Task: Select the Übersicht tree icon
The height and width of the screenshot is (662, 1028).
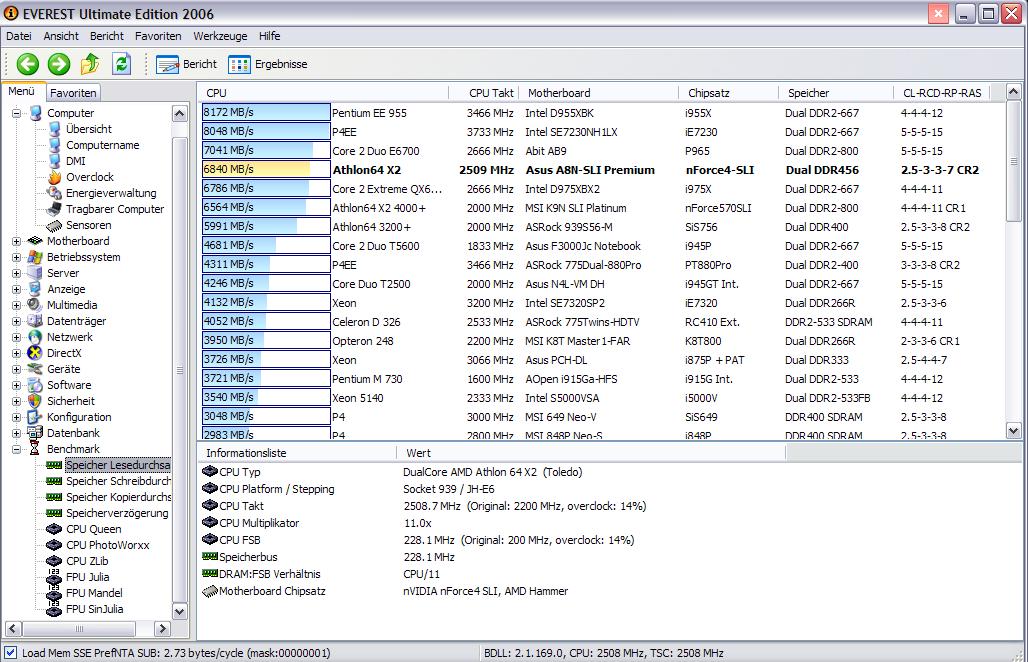Action: (55, 129)
